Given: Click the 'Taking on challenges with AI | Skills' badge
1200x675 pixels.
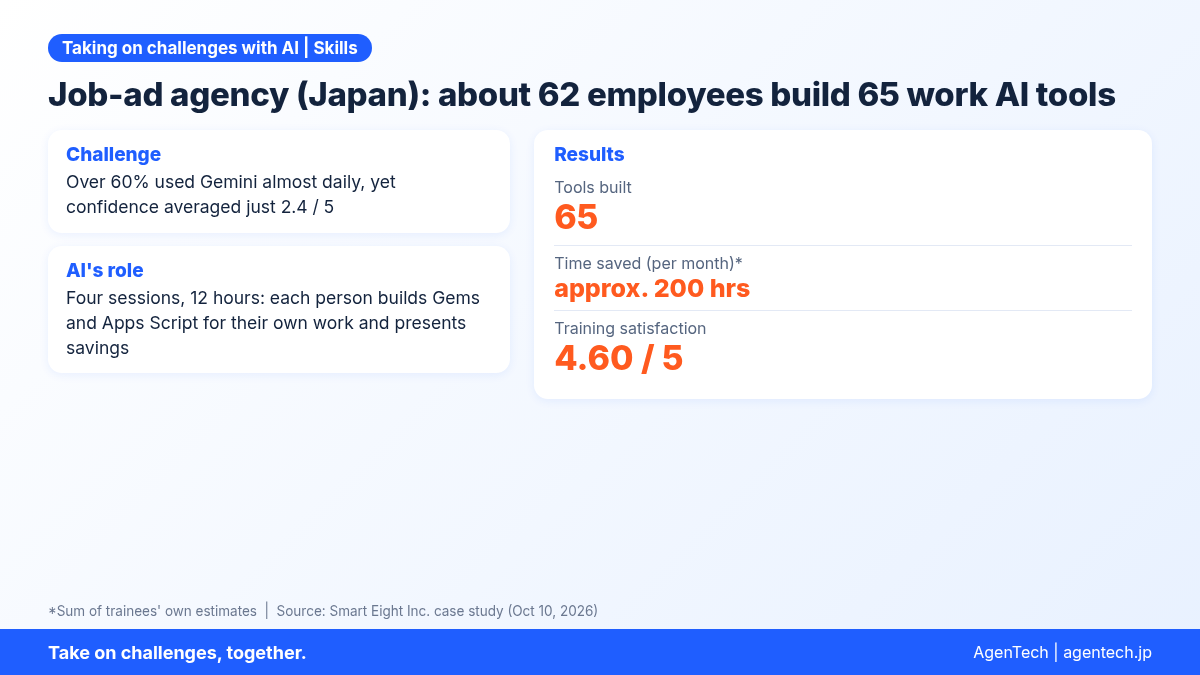Looking at the screenshot, I should click(210, 48).
